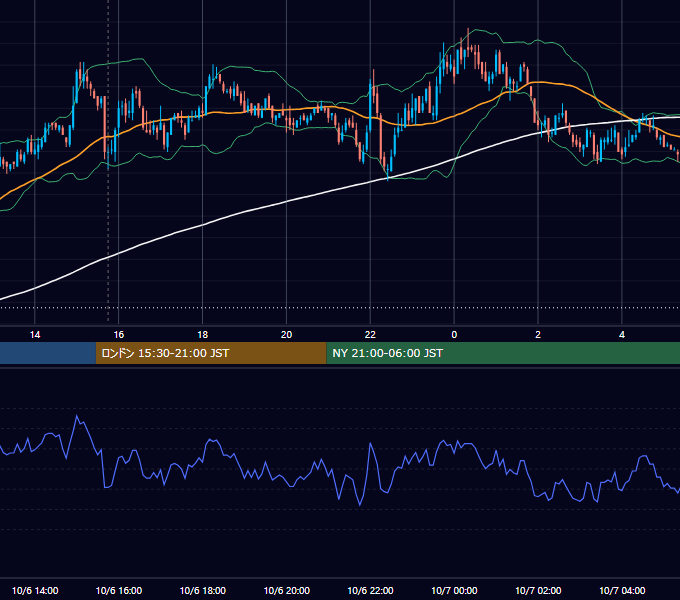Click the 4 hour label on price chart axis
The height and width of the screenshot is (600, 680).
[x=622, y=335]
